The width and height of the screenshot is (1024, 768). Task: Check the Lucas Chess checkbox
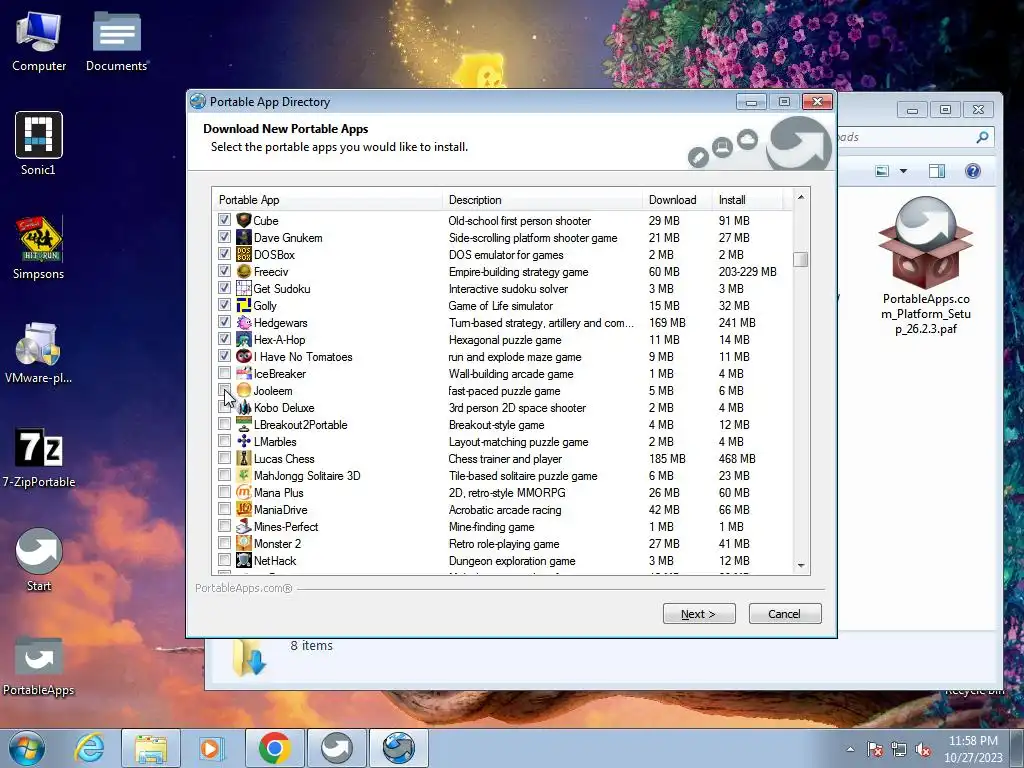click(225, 458)
